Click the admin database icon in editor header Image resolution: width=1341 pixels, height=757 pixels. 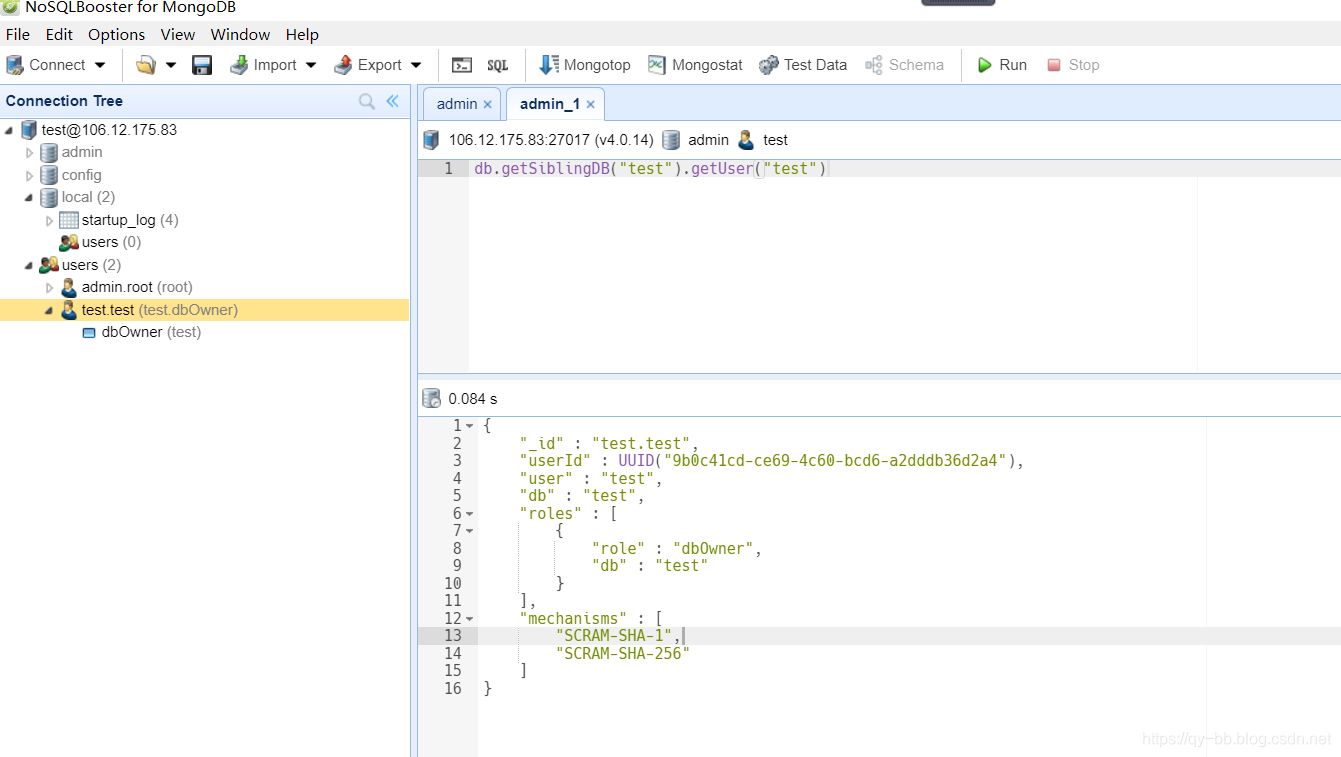pyautogui.click(x=671, y=140)
